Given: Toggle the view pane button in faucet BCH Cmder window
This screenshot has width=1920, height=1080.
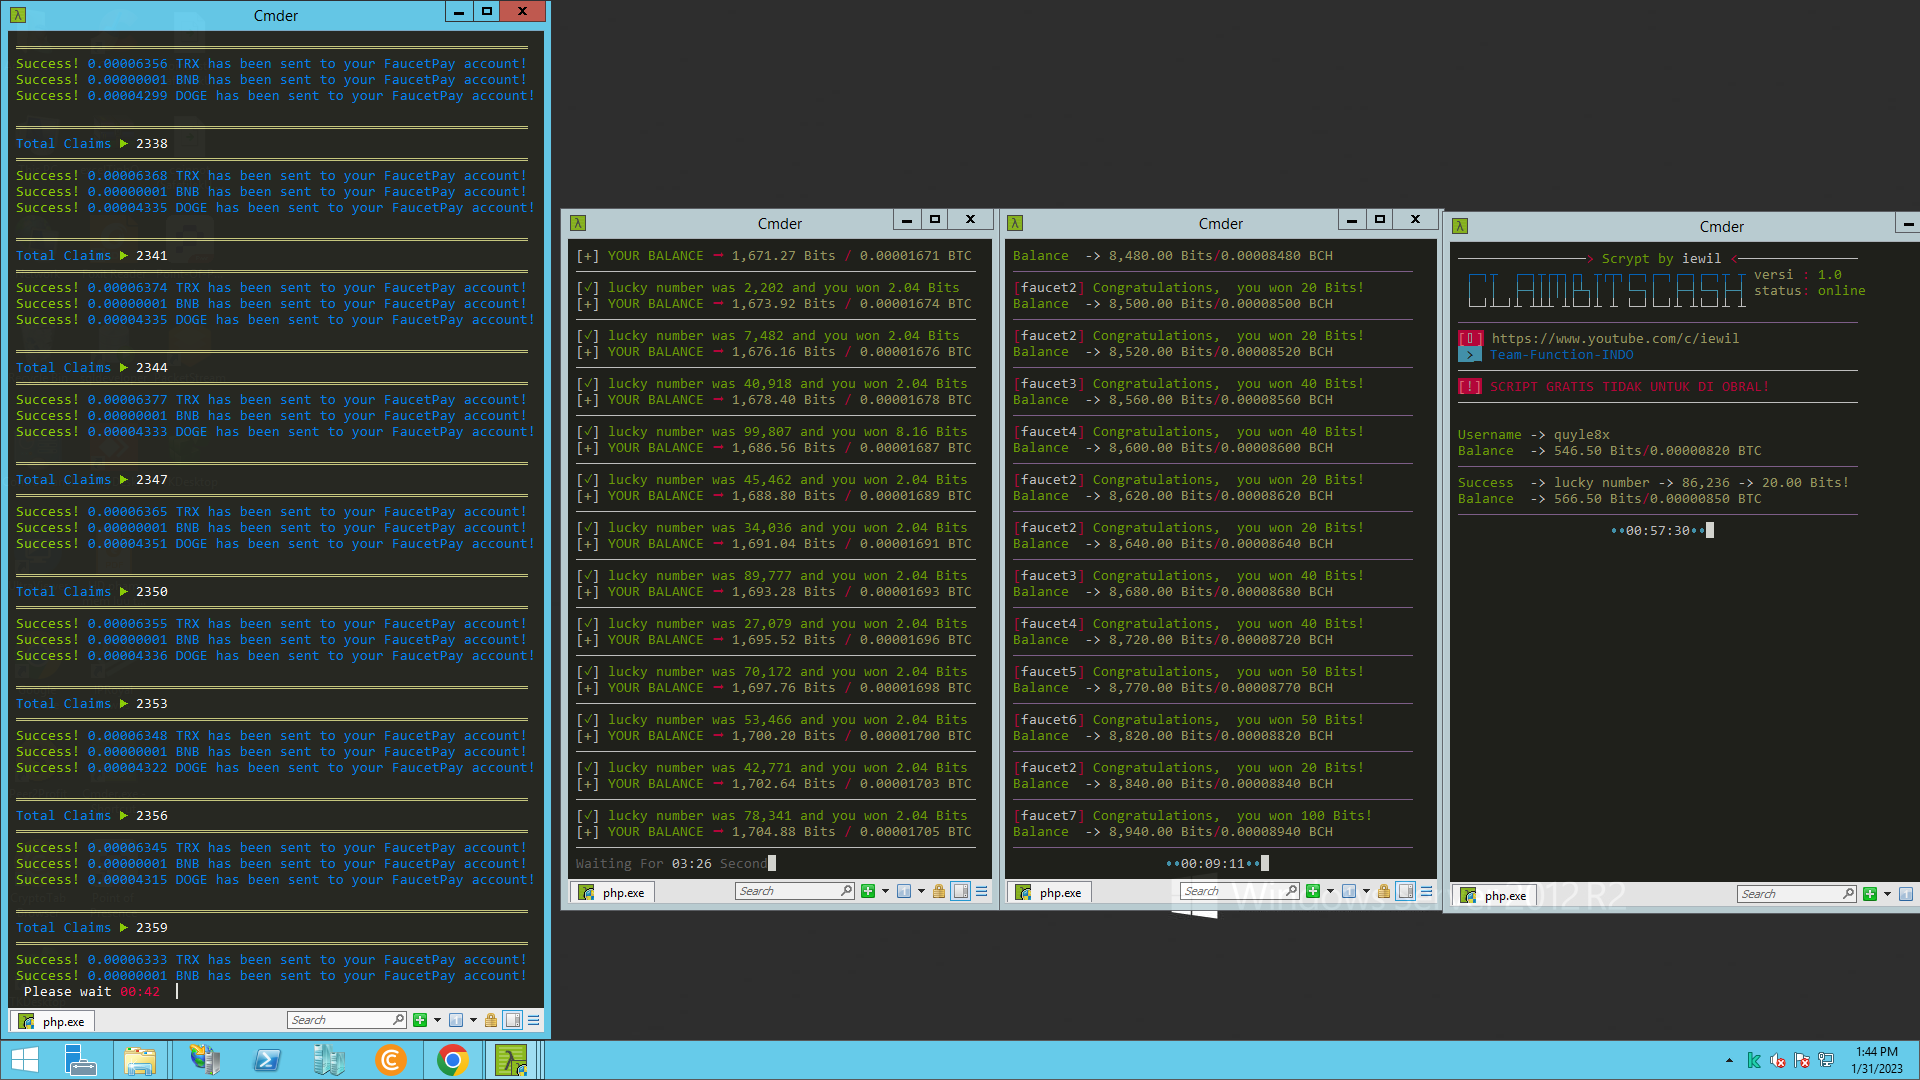Looking at the screenshot, I should 1406,891.
